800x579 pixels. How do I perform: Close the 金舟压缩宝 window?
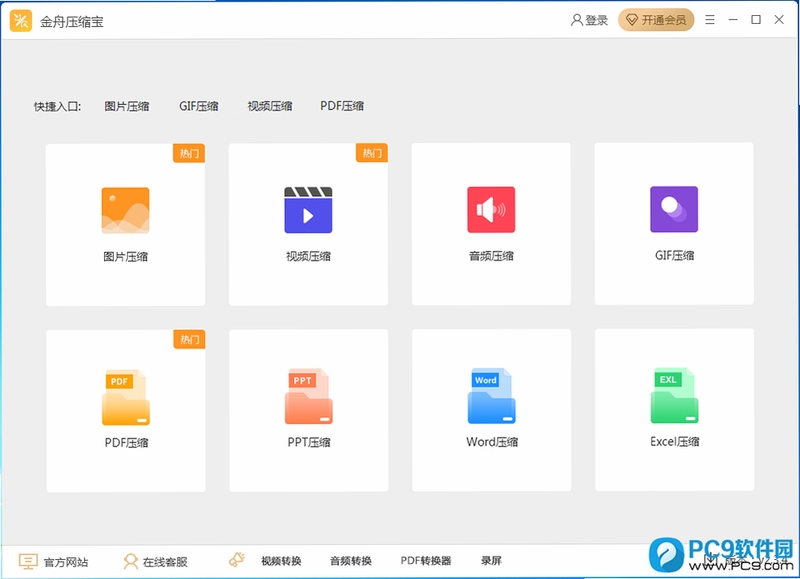tap(779, 19)
